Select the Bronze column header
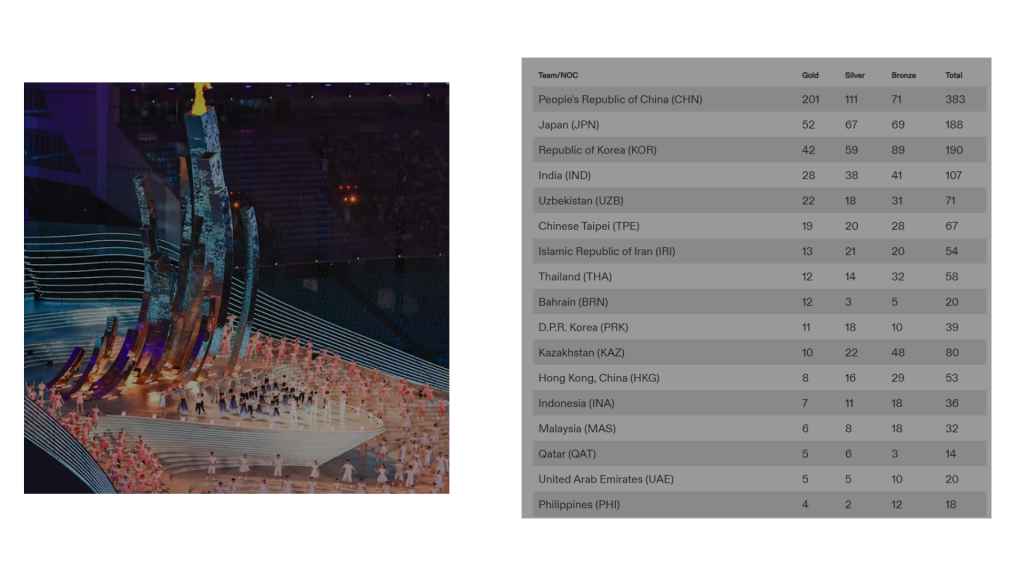This screenshot has height=576, width=1024. click(903, 76)
